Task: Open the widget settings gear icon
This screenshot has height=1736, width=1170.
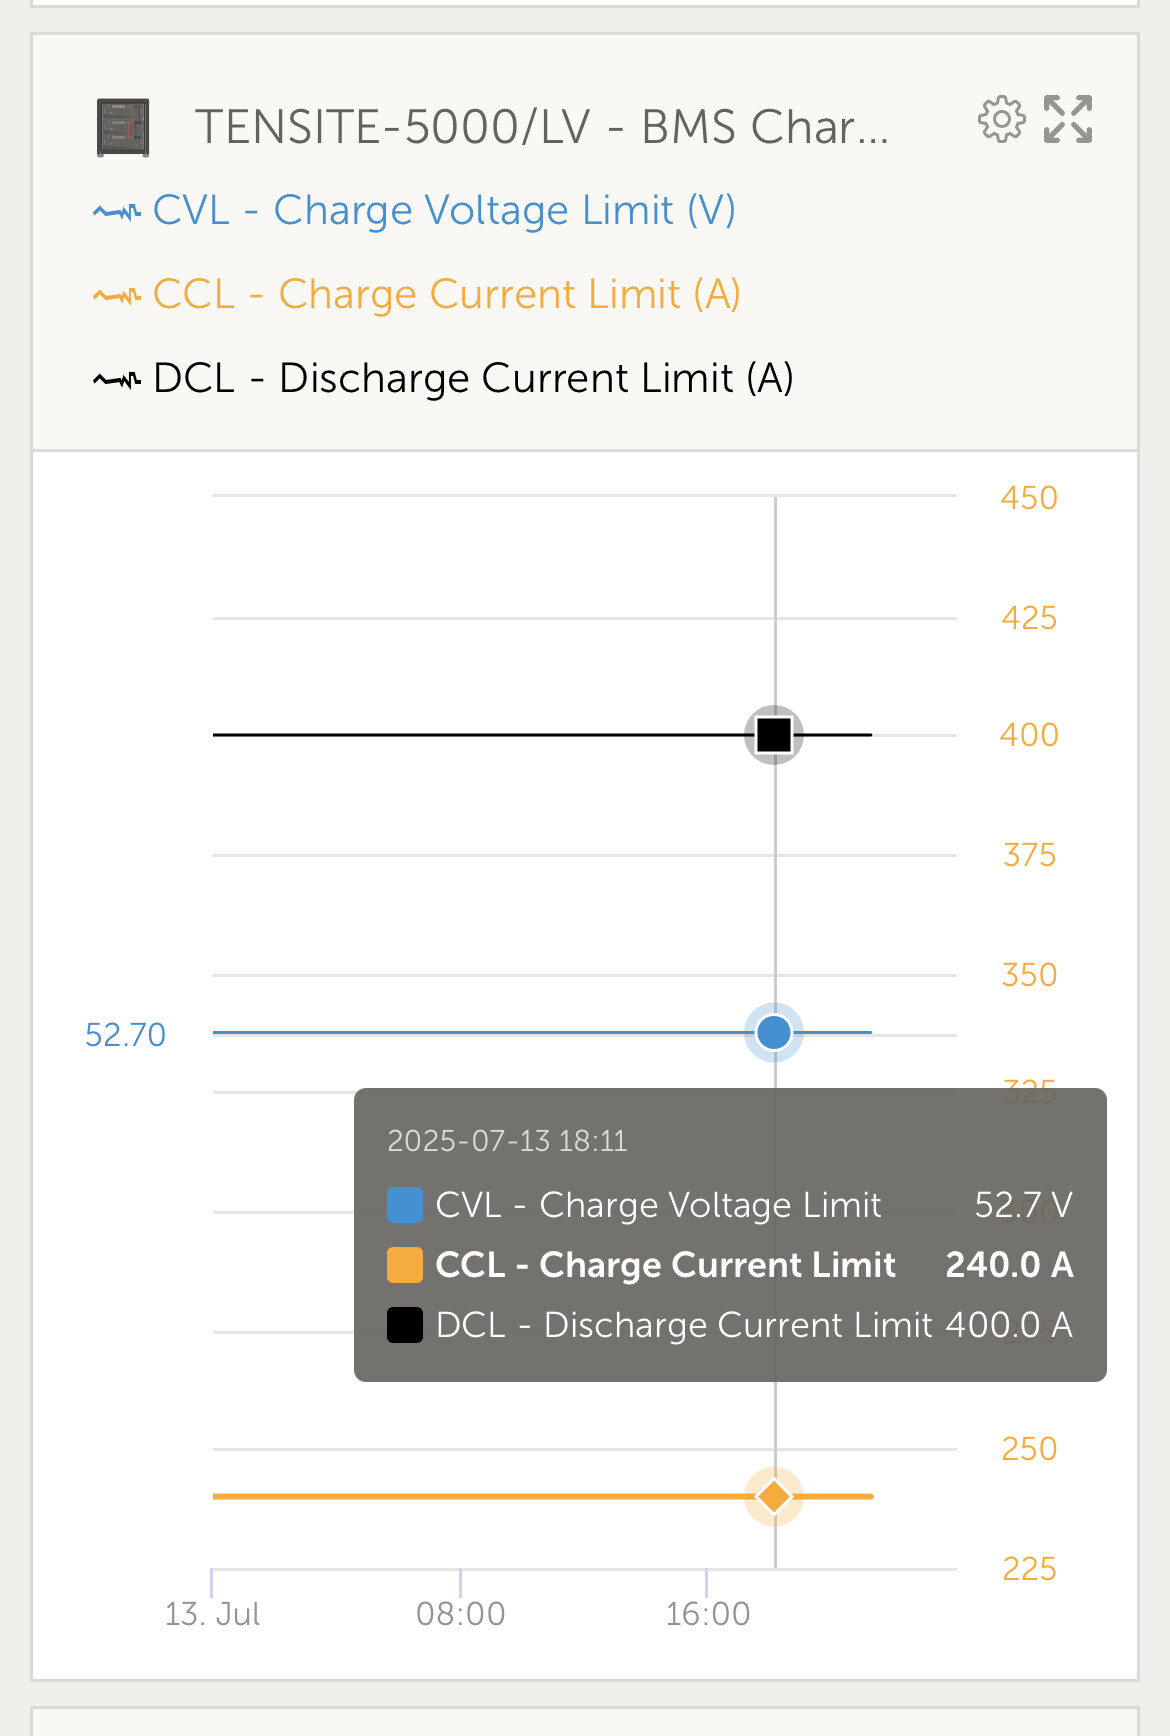Action: (1001, 120)
